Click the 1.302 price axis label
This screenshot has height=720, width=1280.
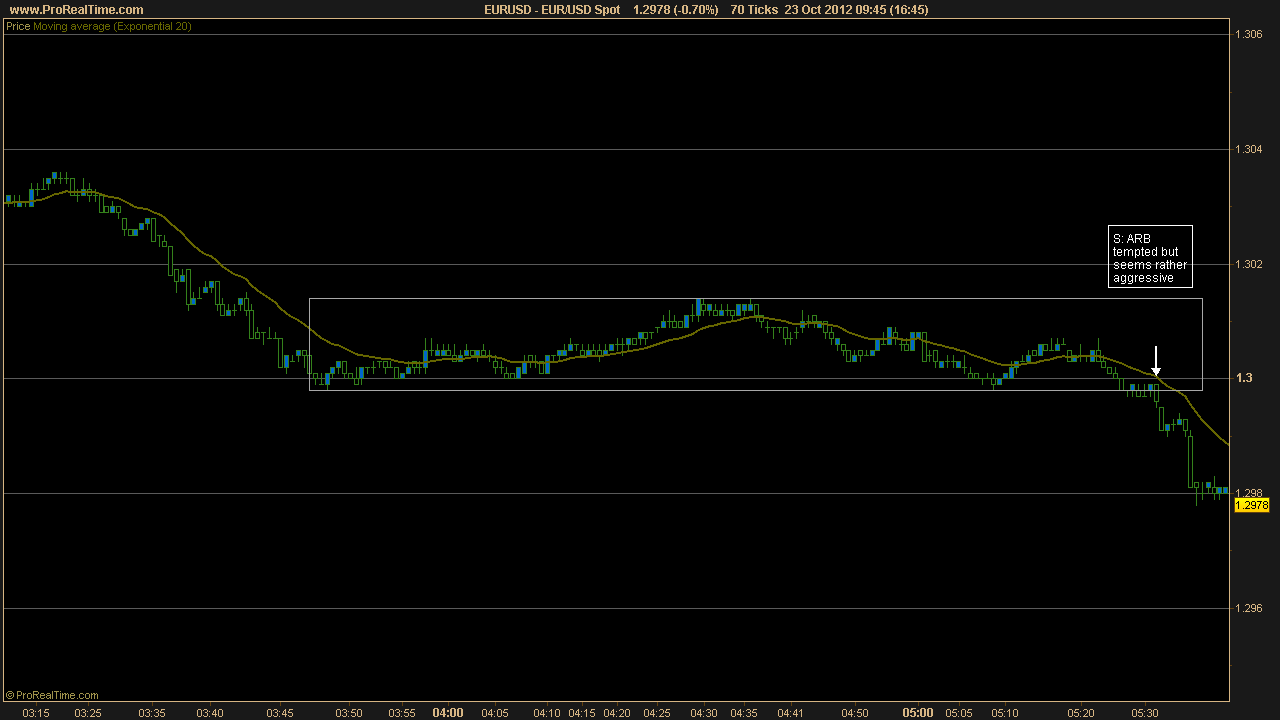pyautogui.click(x=1250, y=264)
